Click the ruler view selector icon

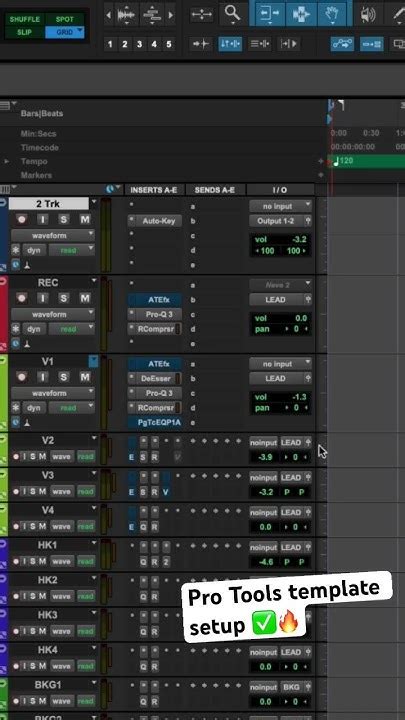7,105
